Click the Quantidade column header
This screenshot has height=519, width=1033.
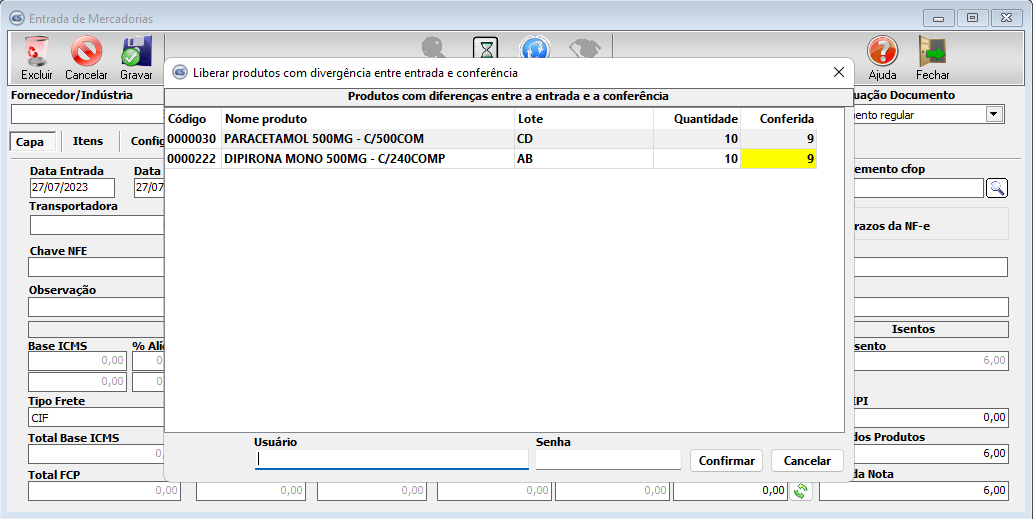(x=696, y=119)
